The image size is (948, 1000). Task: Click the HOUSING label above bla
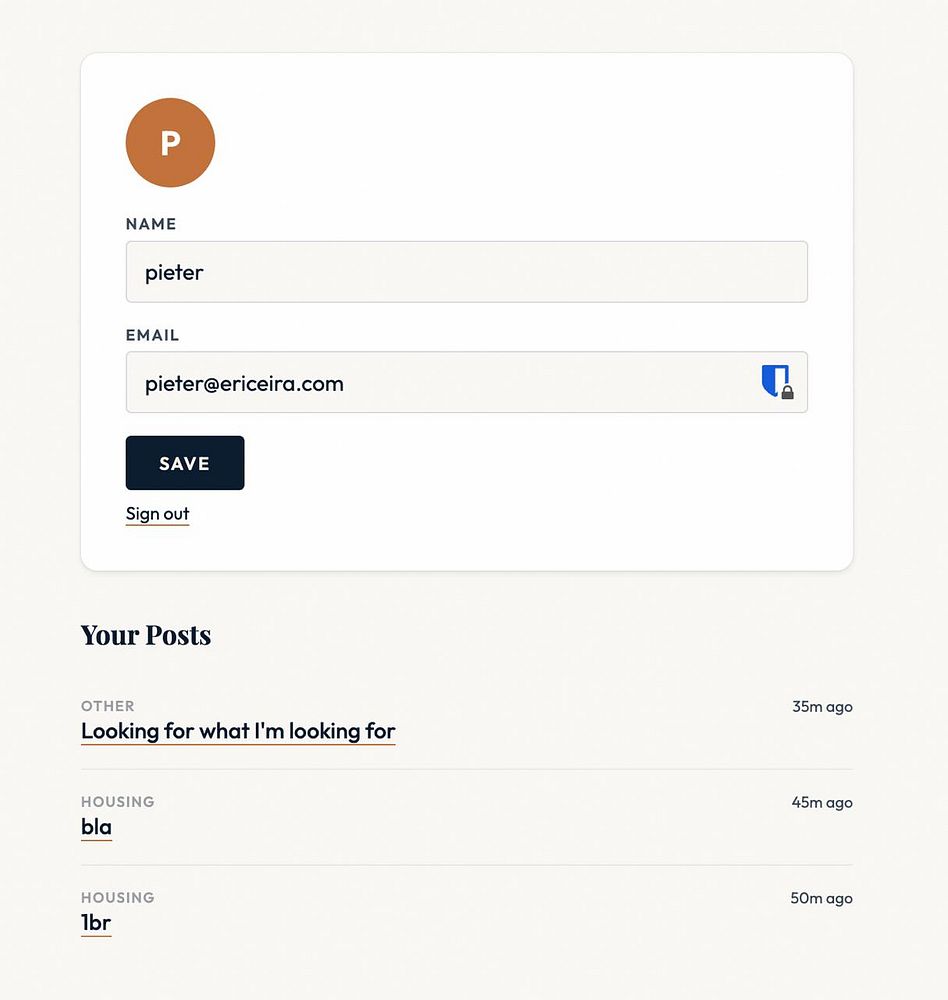coord(118,802)
